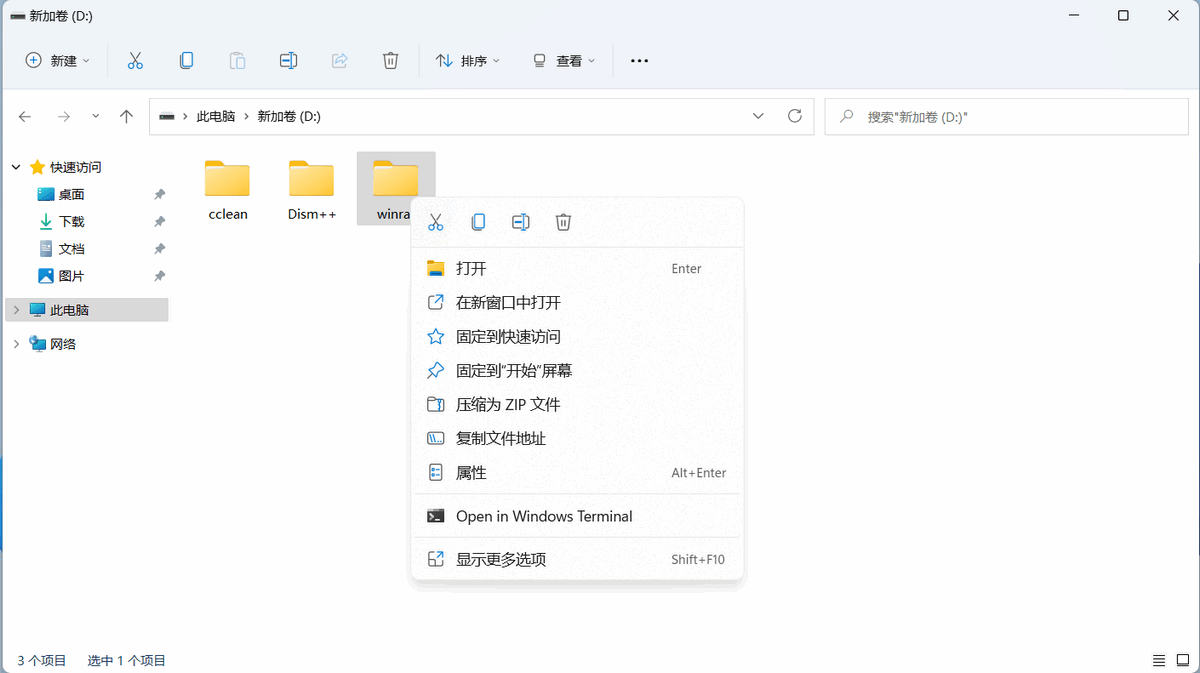
Task: Click the 选中 1 个项目 status text
Action: (127, 661)
